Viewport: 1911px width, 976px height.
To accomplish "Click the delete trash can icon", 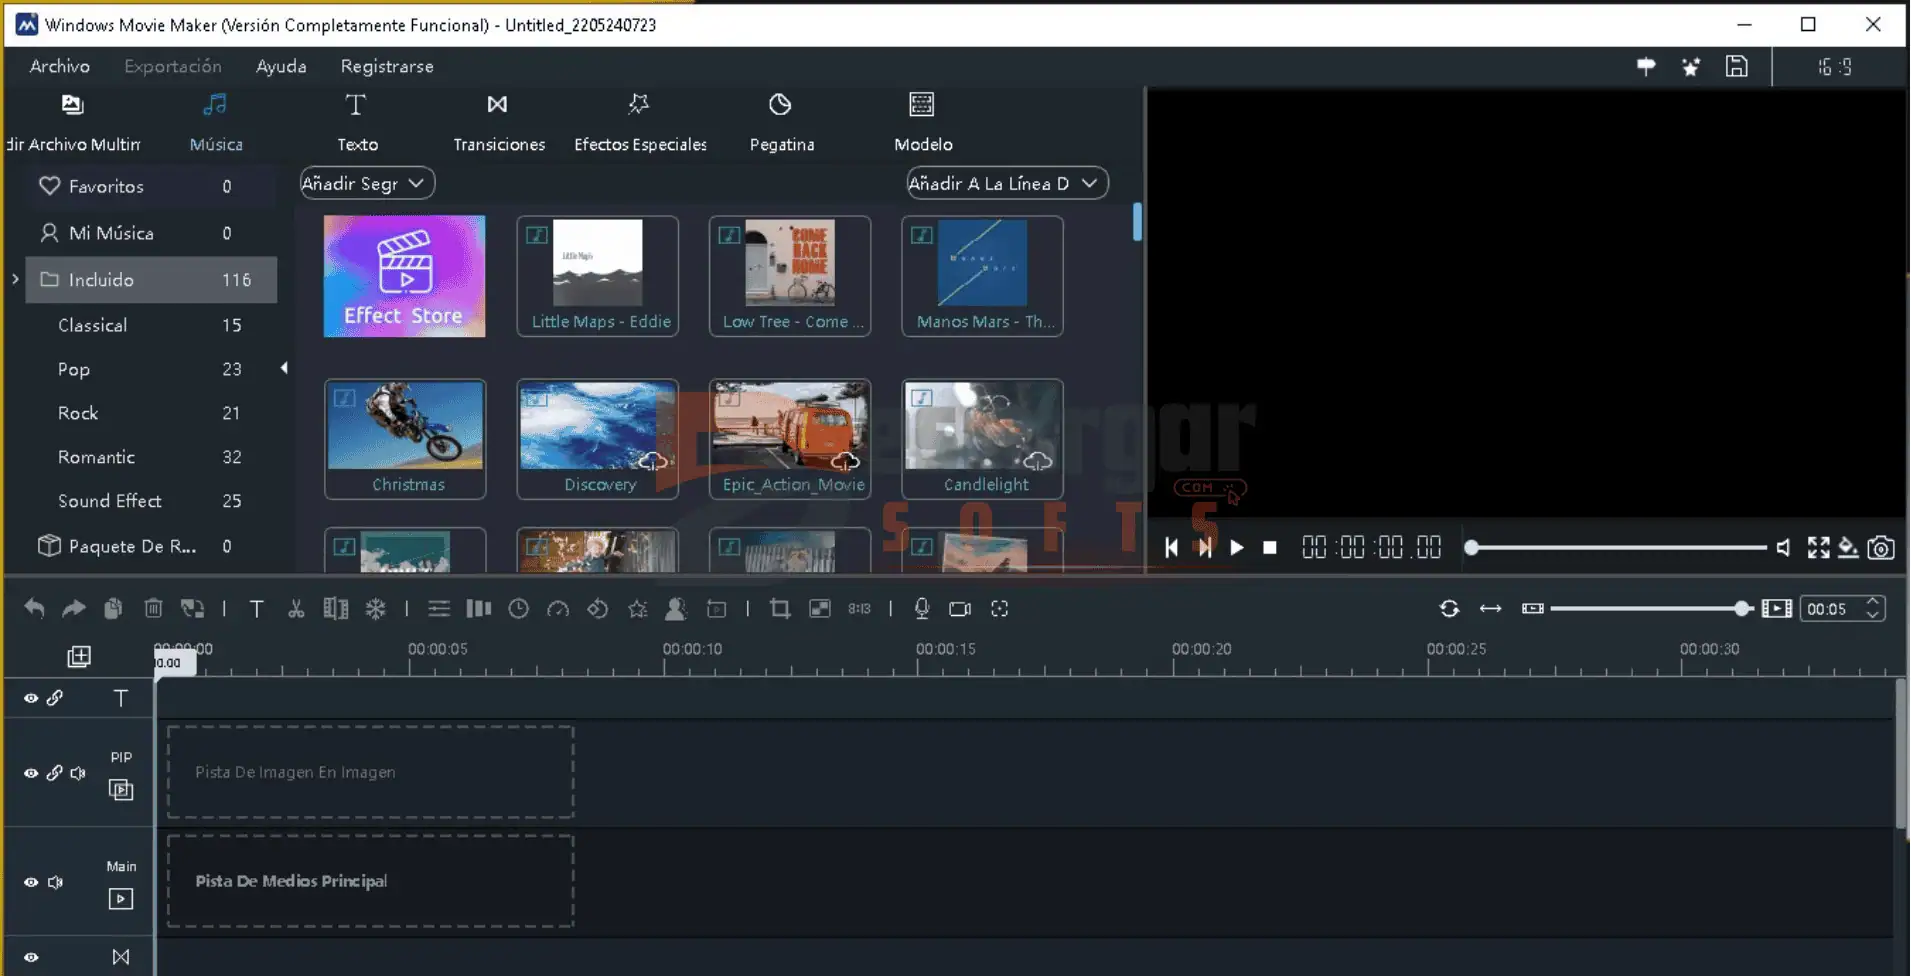I will pos(153,608).
